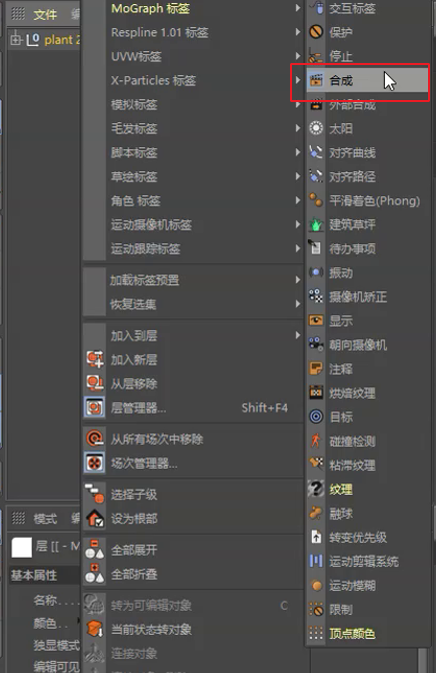Viewport: 436px width, 673px height.
Task: Open the 草绘标签 menu entry
Action: tap(193, 176)
